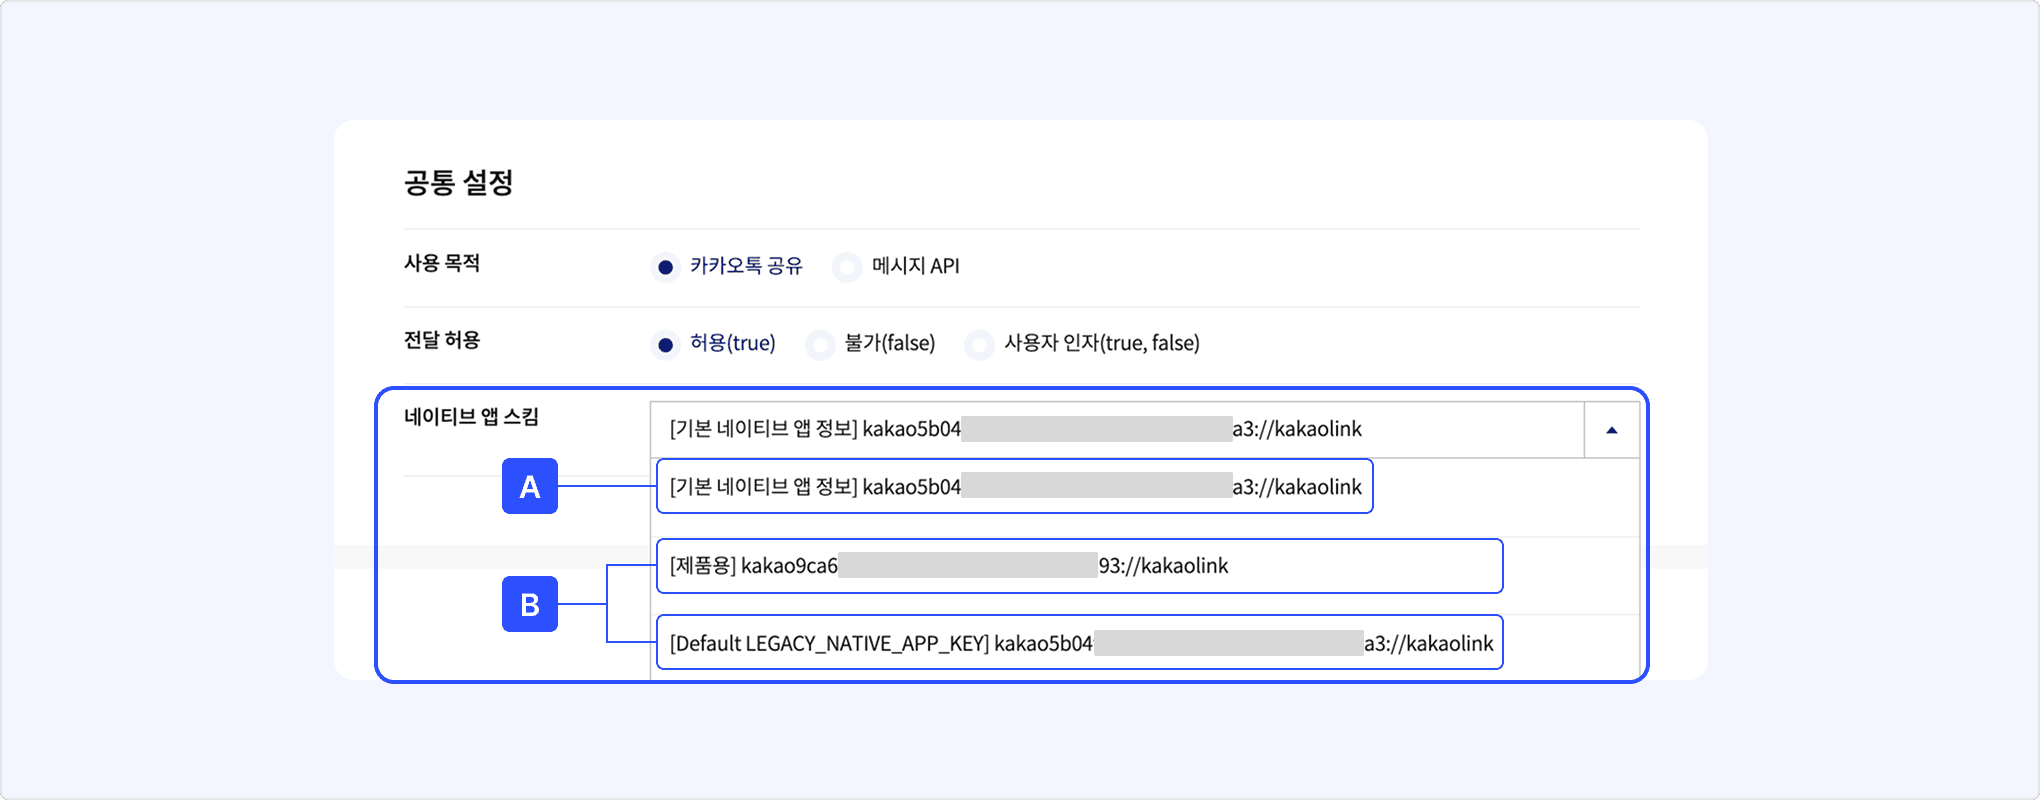Choose the 허용(true) radio button
The width and height of the screenshot is (2040, 800).
(665, 345)
